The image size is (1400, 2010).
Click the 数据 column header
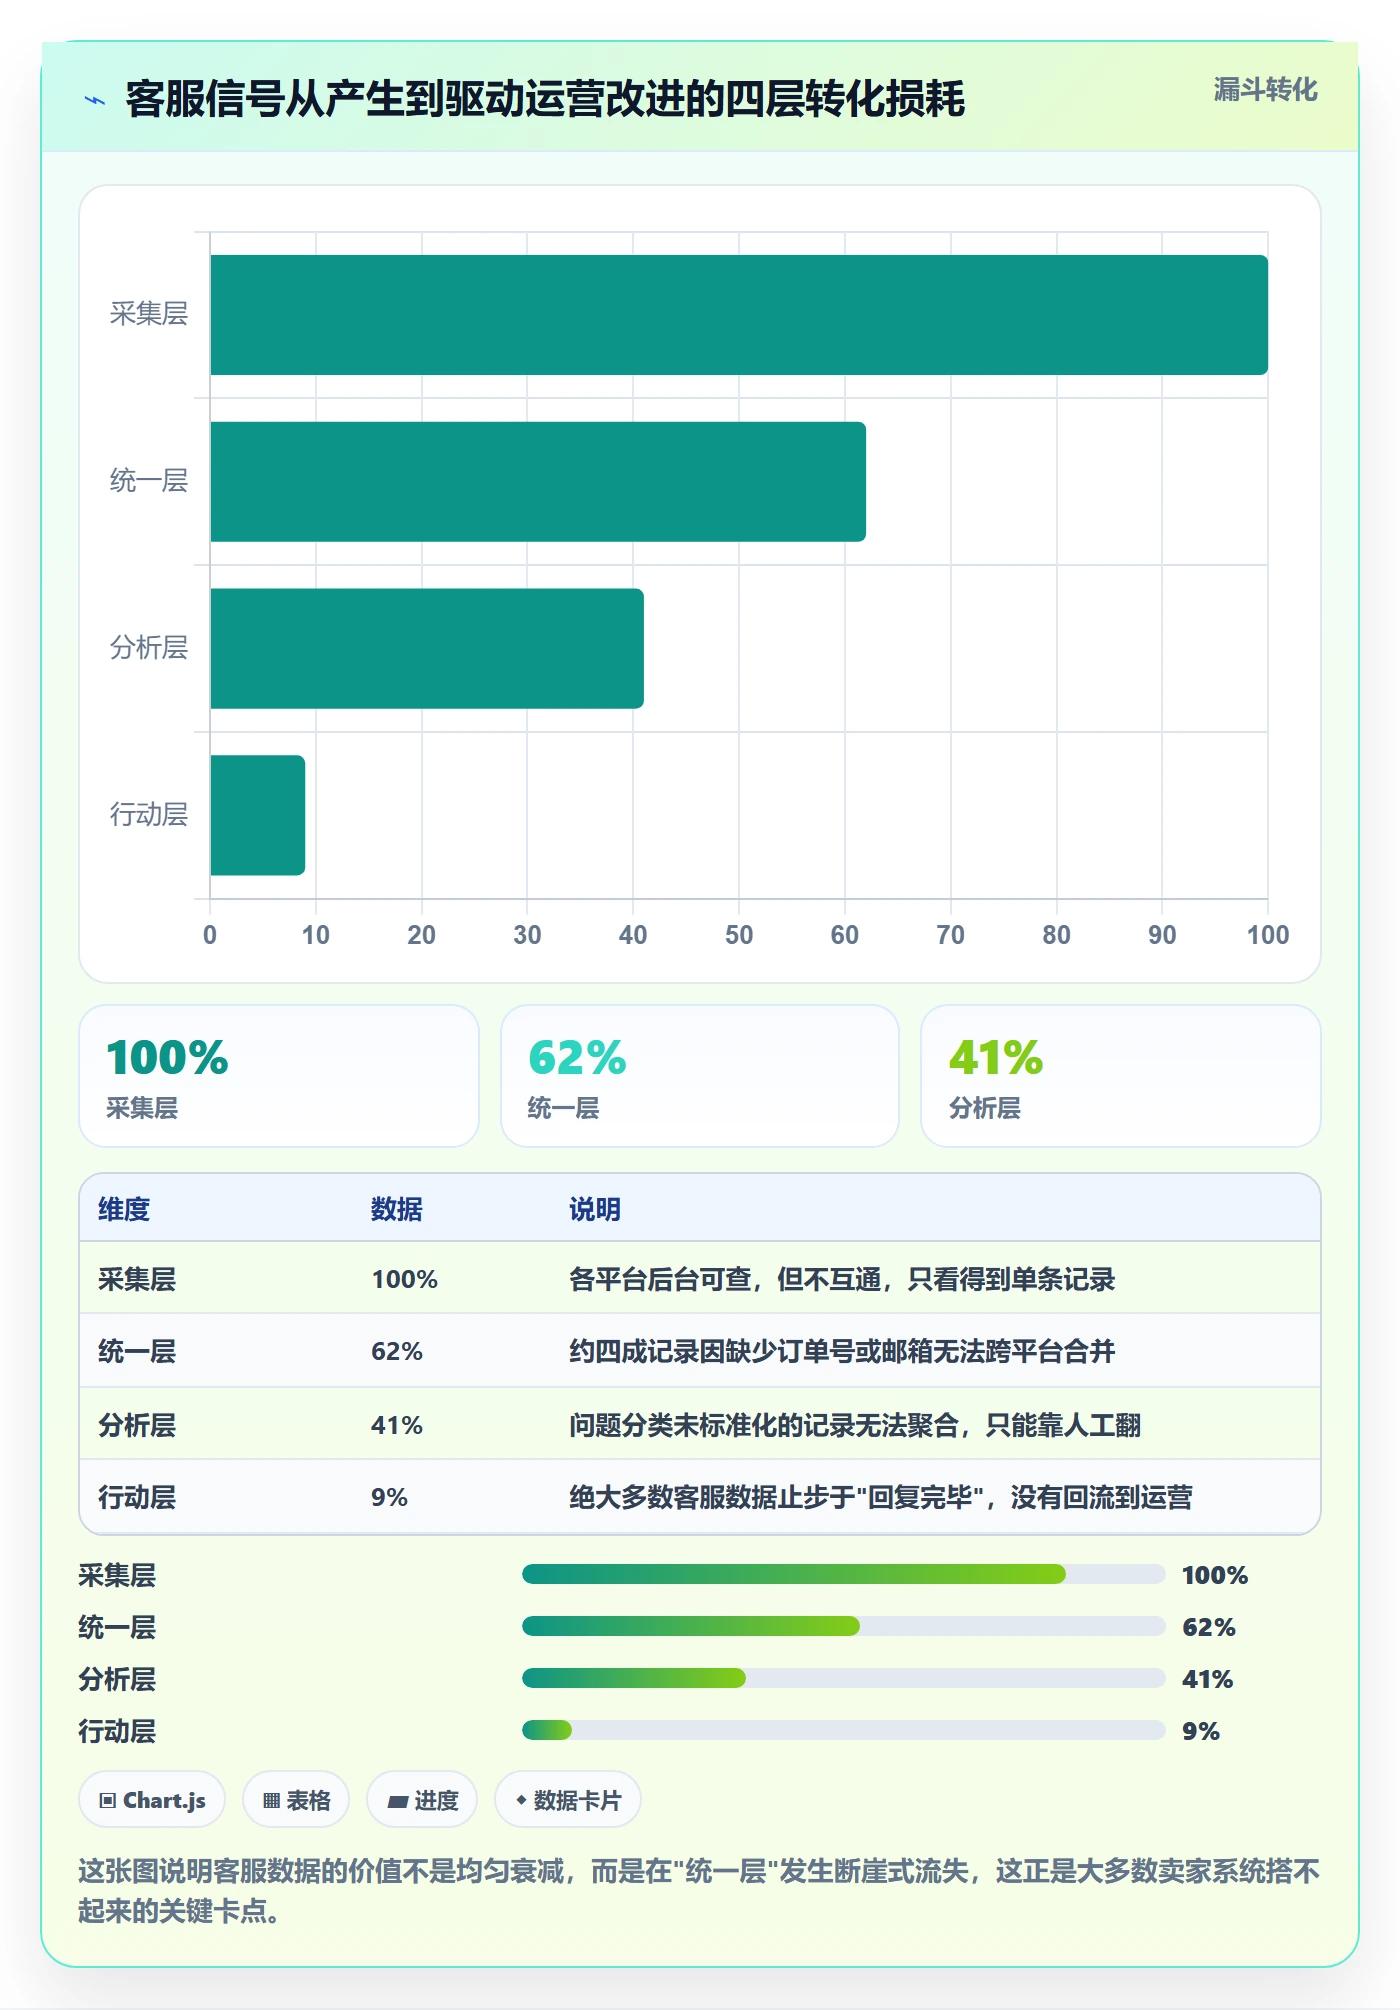tap(397, 1209)
